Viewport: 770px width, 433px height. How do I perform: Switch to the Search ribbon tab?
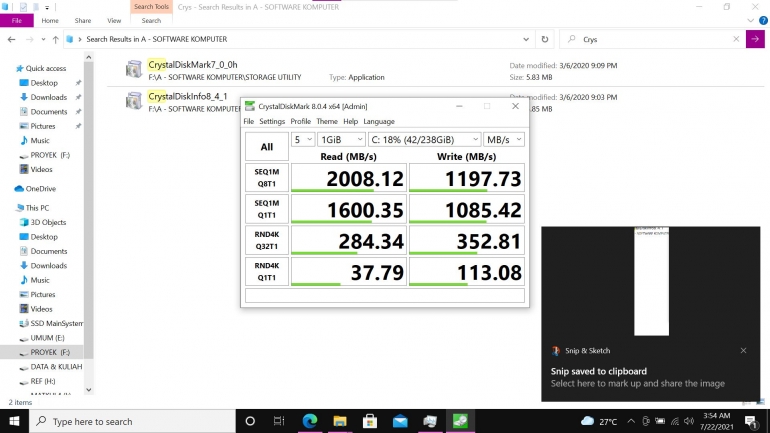151,21
